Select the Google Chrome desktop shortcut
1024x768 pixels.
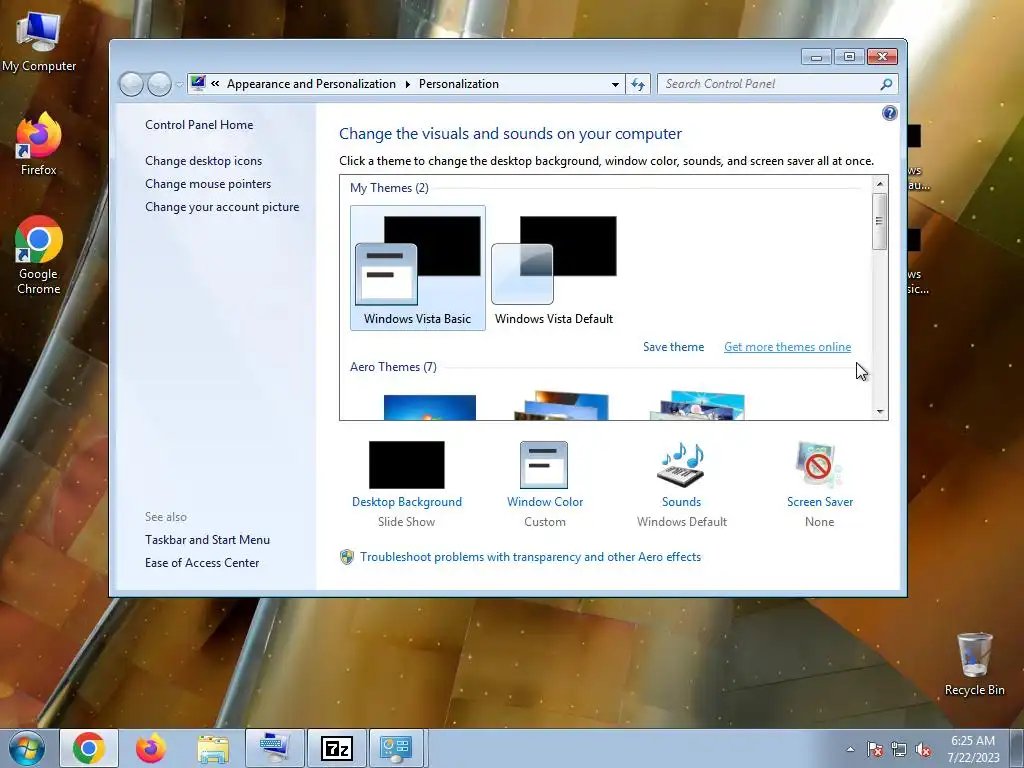38,255
